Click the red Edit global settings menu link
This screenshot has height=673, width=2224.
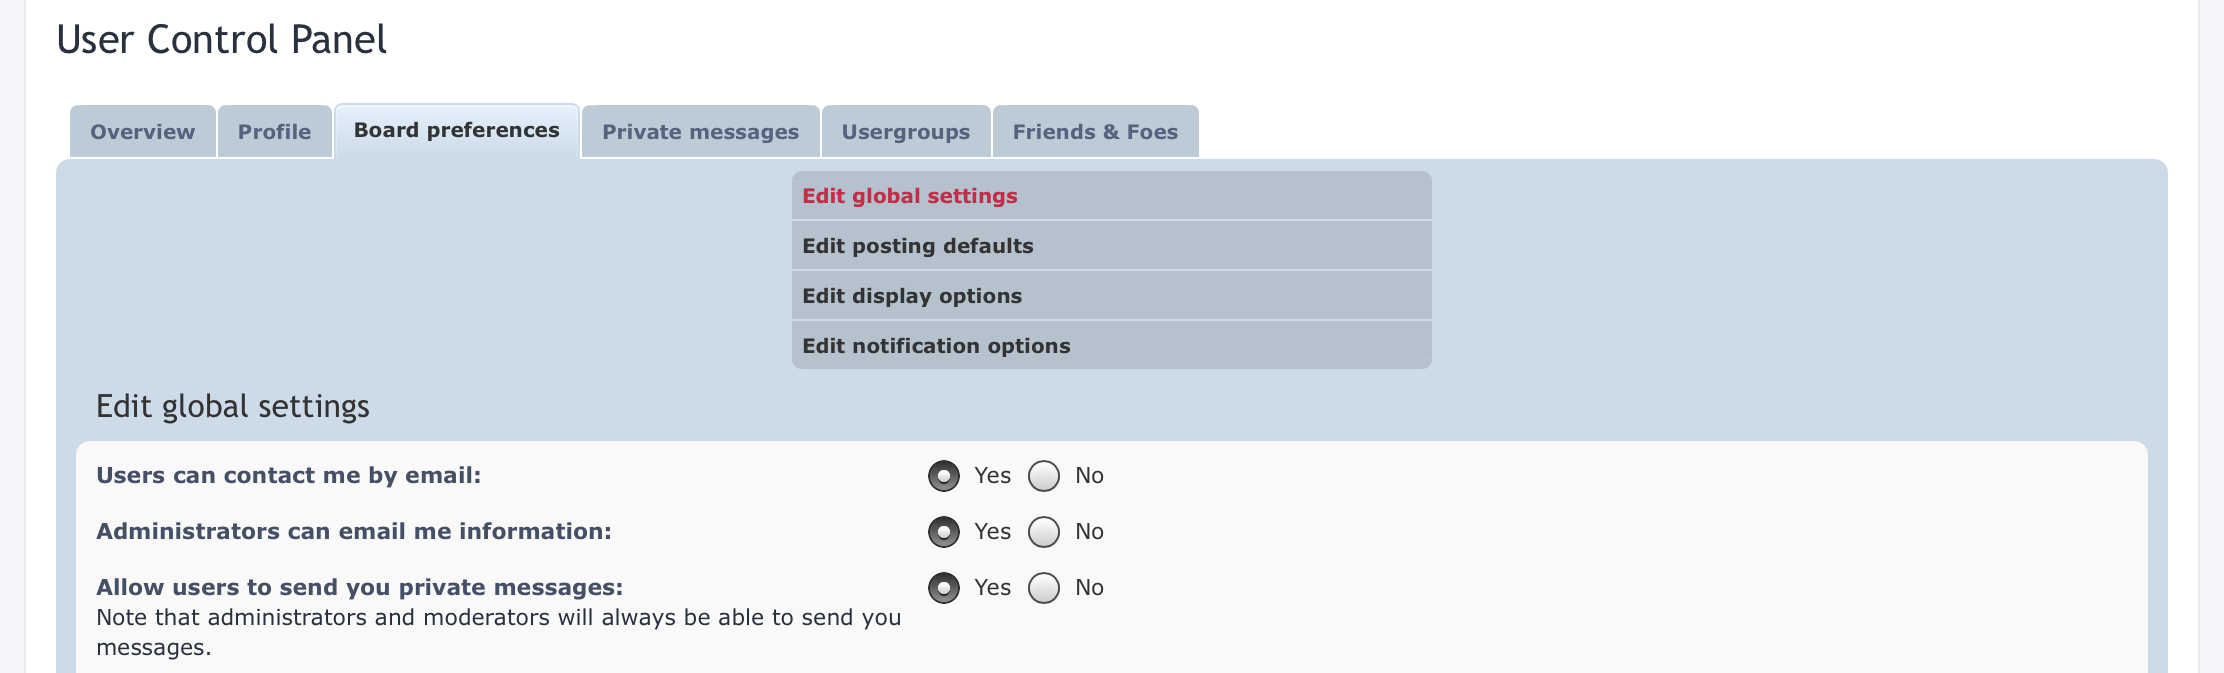click(x=909, y=196)
